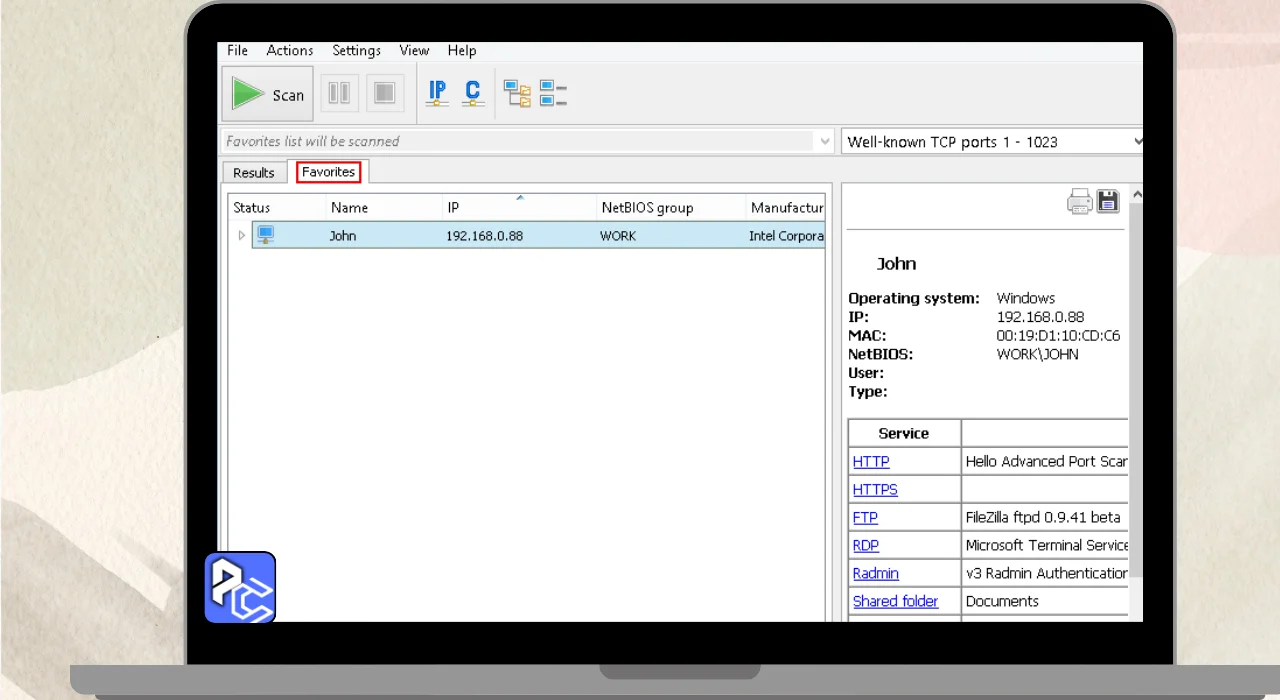1280x700 pixels.
Task: Print the details using printer icon
Action: tap(1080, 201)
